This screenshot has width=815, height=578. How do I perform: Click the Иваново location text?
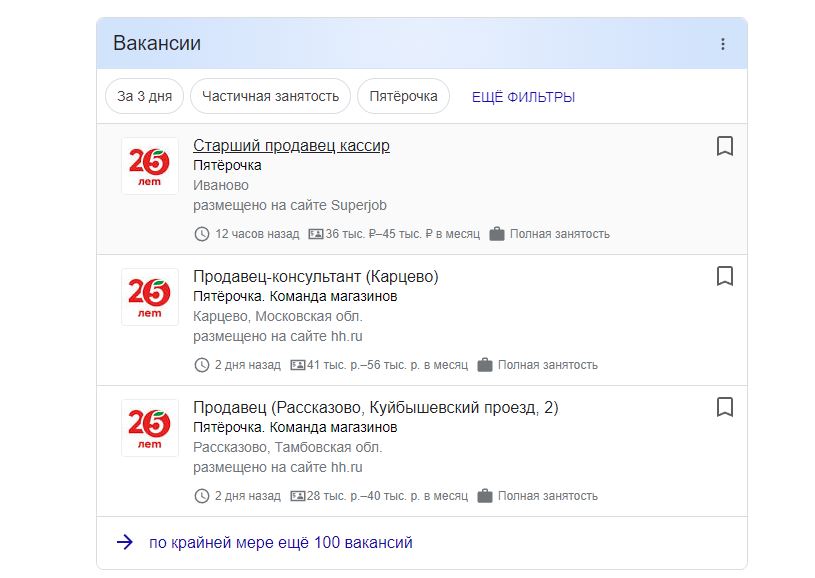[221, 186]
